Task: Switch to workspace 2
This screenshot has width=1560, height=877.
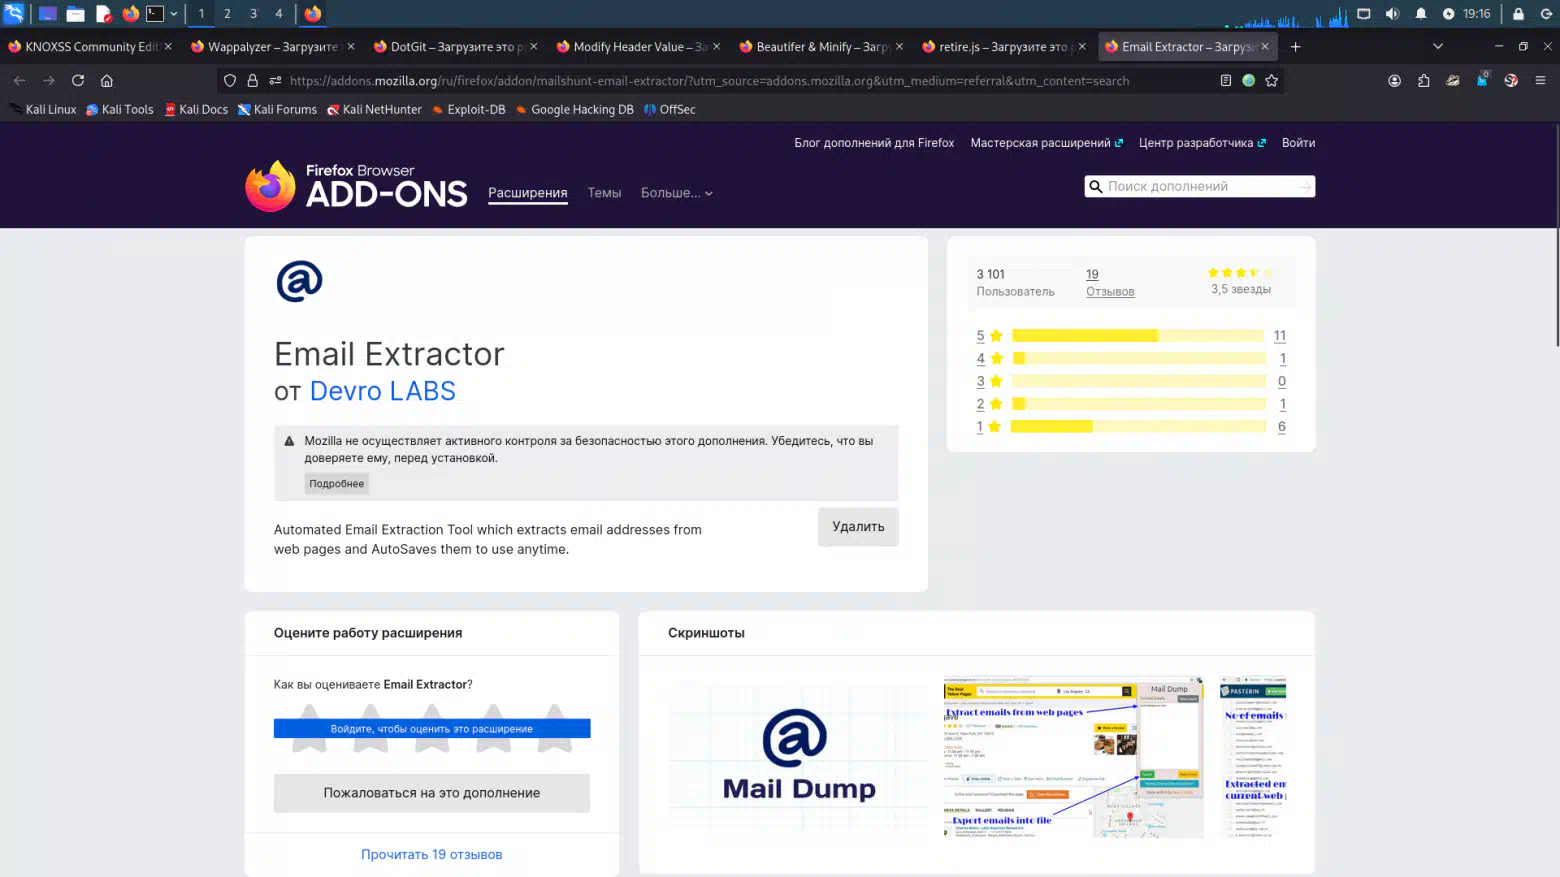Action: (227, 14)
